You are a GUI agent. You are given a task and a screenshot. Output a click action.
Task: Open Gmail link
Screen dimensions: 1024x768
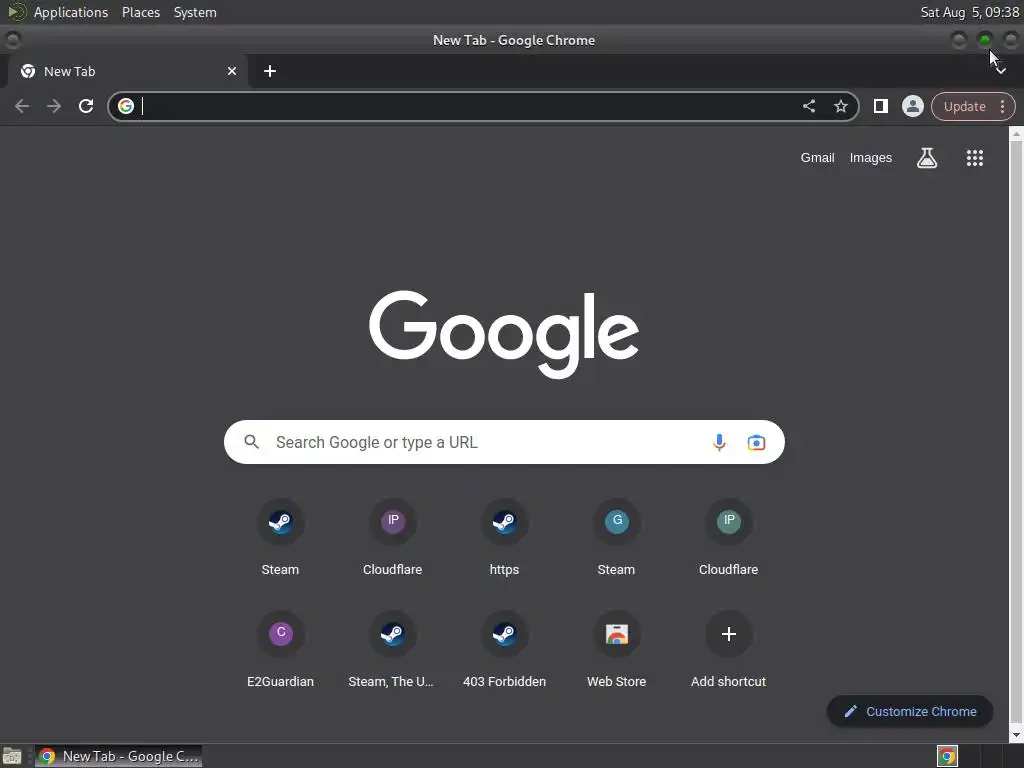[817, 157]
